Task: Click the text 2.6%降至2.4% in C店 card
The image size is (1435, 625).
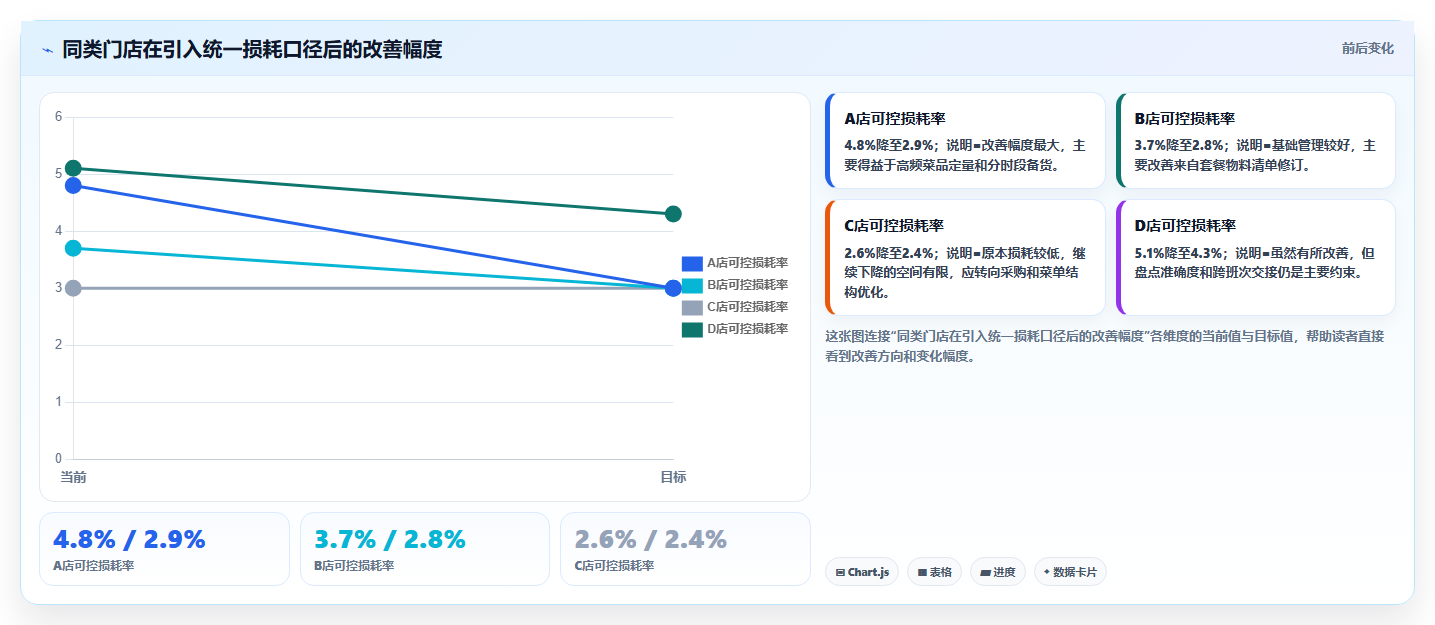Action: pos(889,252)
